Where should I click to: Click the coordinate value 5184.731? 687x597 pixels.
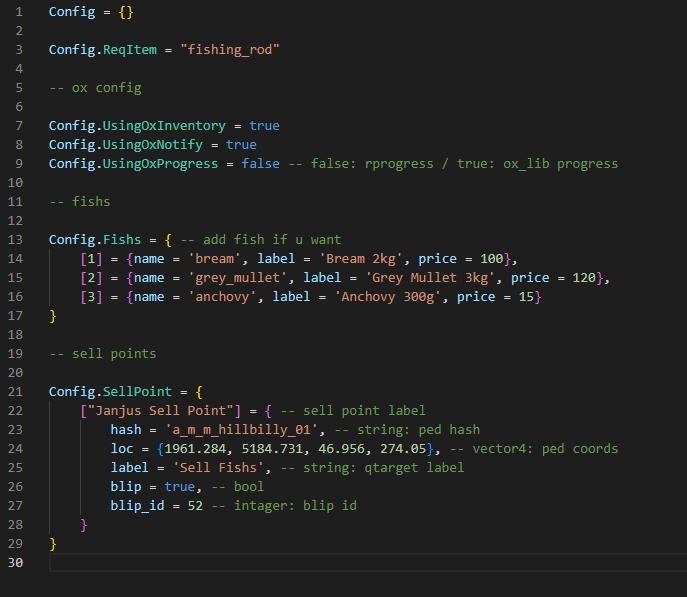coord(272,449)
